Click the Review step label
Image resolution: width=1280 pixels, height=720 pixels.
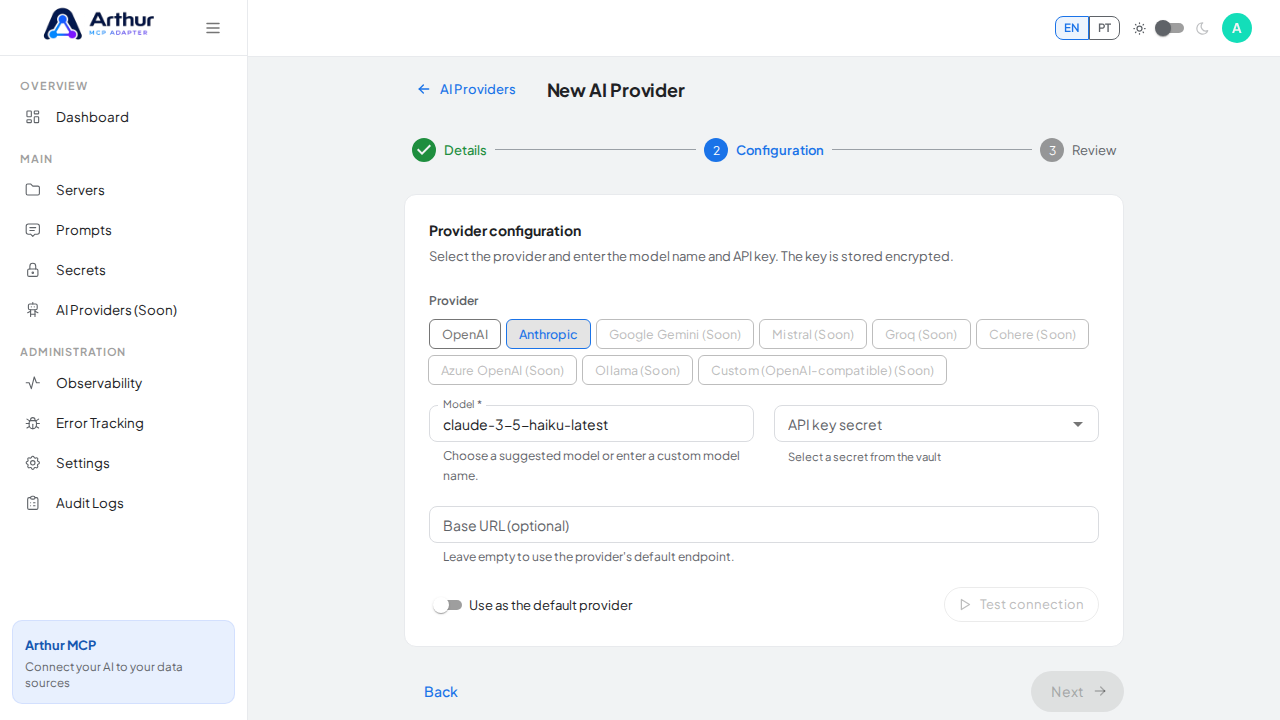(1094, 150)
